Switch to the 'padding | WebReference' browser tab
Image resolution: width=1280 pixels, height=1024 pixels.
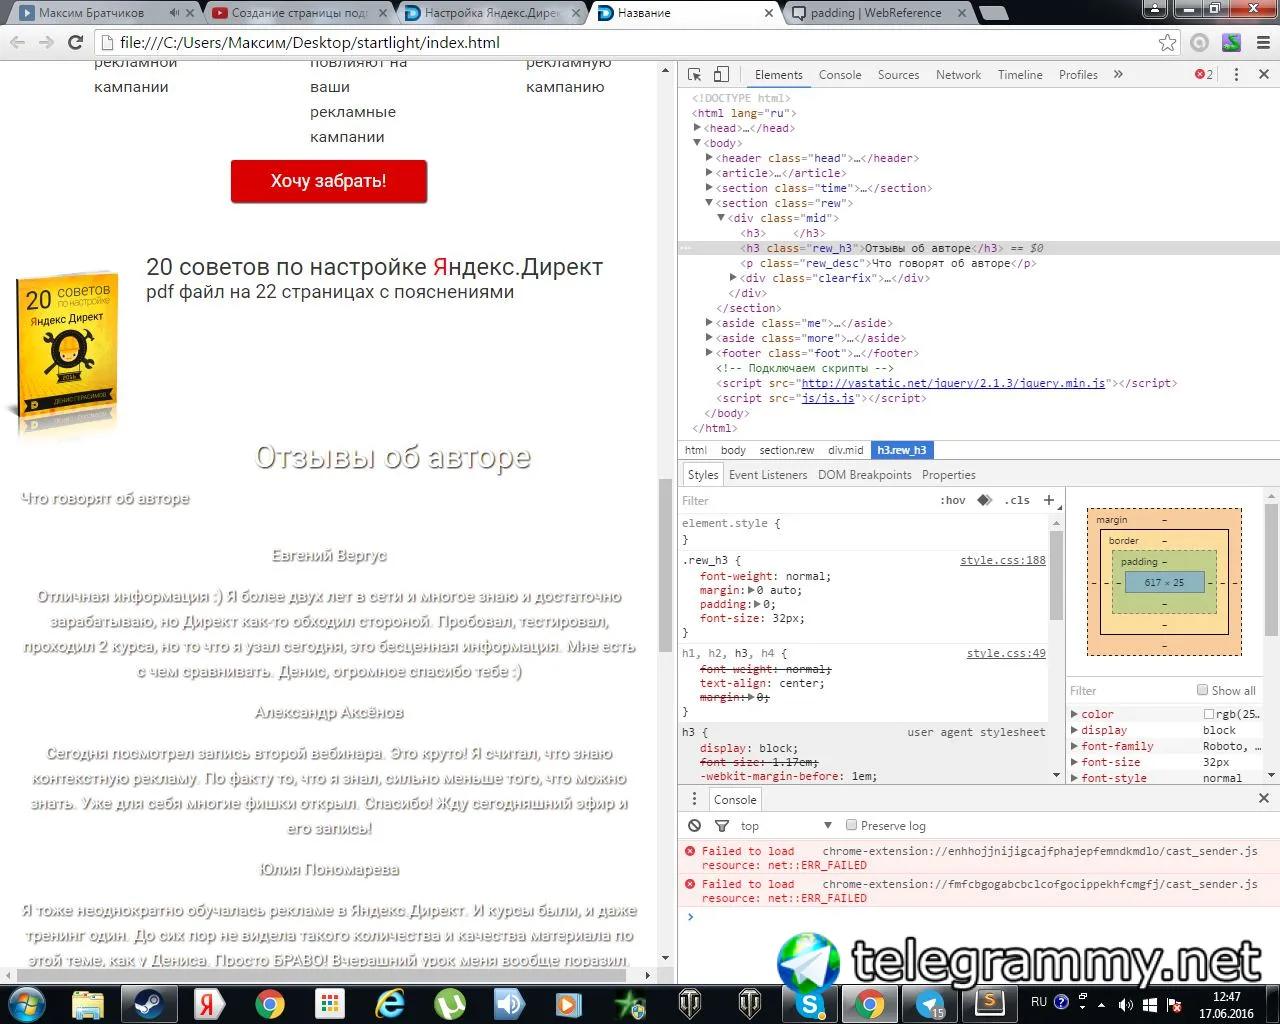tap(875, 13)
